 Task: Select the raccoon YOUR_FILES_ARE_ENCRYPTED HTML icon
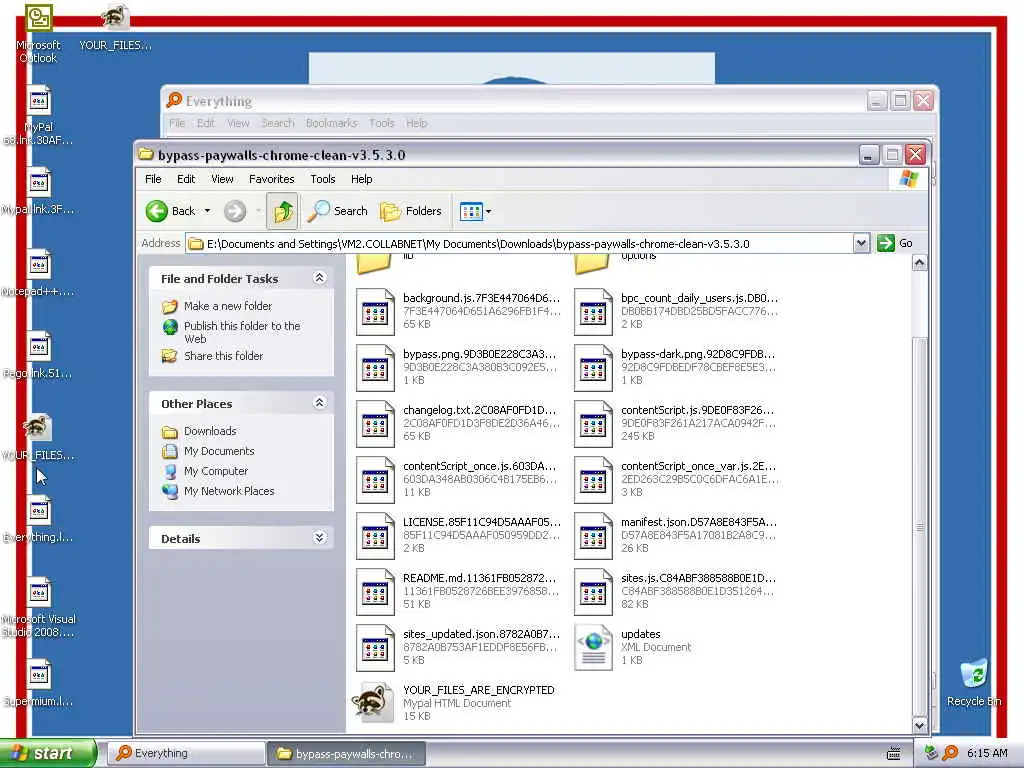pyautogui.click(x=373, y=702)
